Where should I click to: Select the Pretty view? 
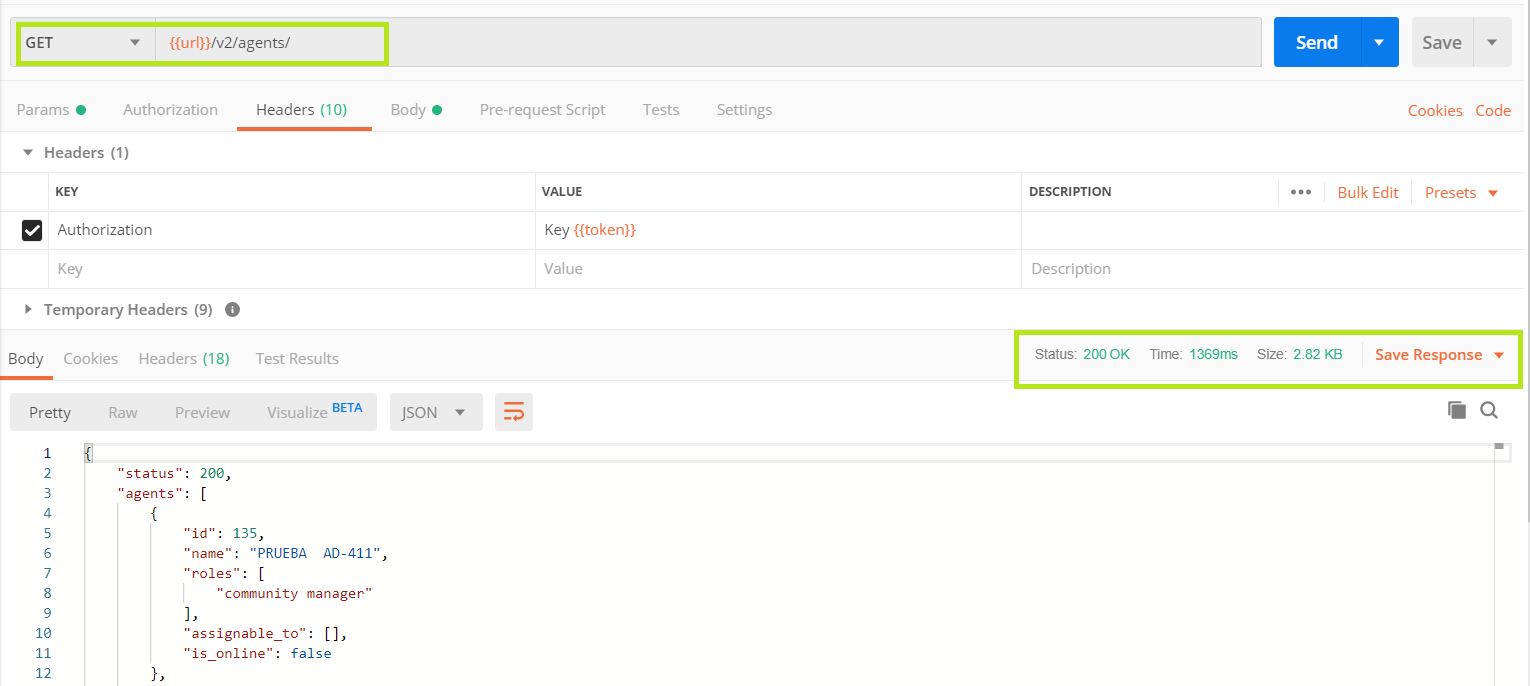point(50,412)
